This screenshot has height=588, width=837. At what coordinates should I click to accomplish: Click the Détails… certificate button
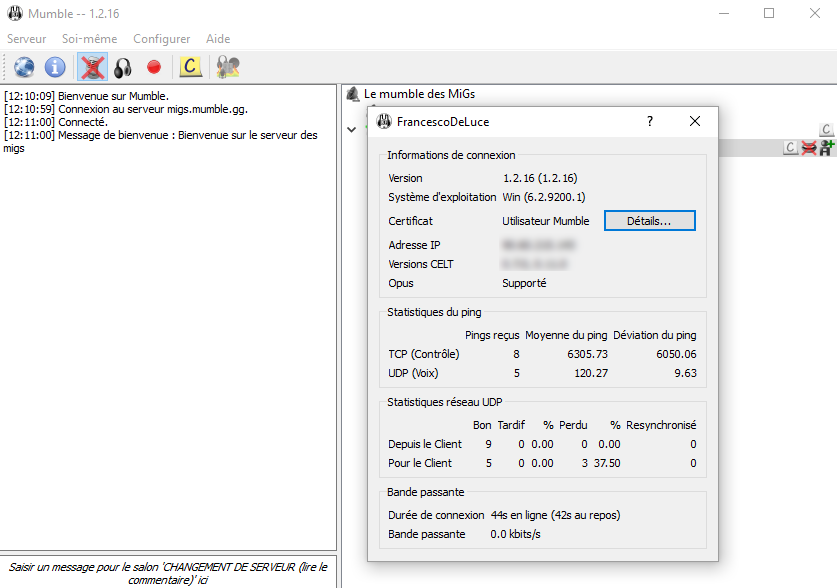click(x=649, y=221)
